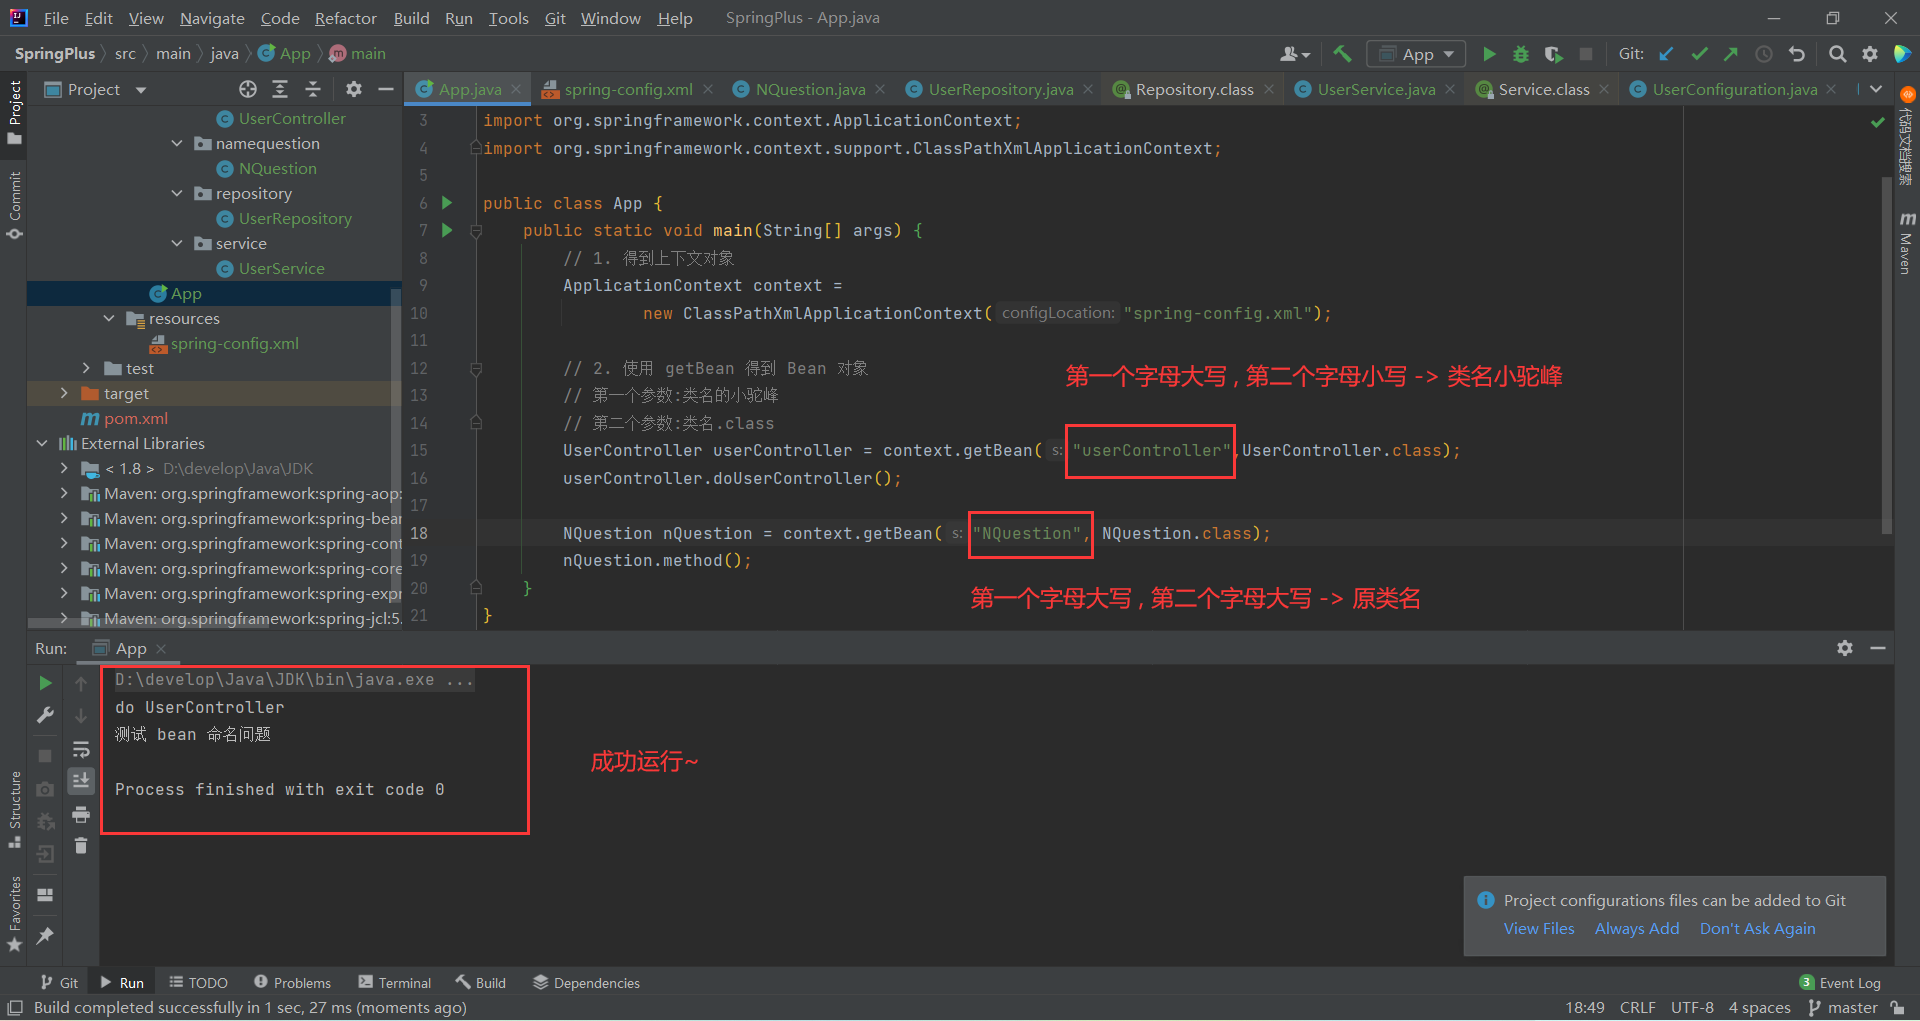Open the Tools menu
This screenshot has height=1021, width=1920.
coord(508,18)
